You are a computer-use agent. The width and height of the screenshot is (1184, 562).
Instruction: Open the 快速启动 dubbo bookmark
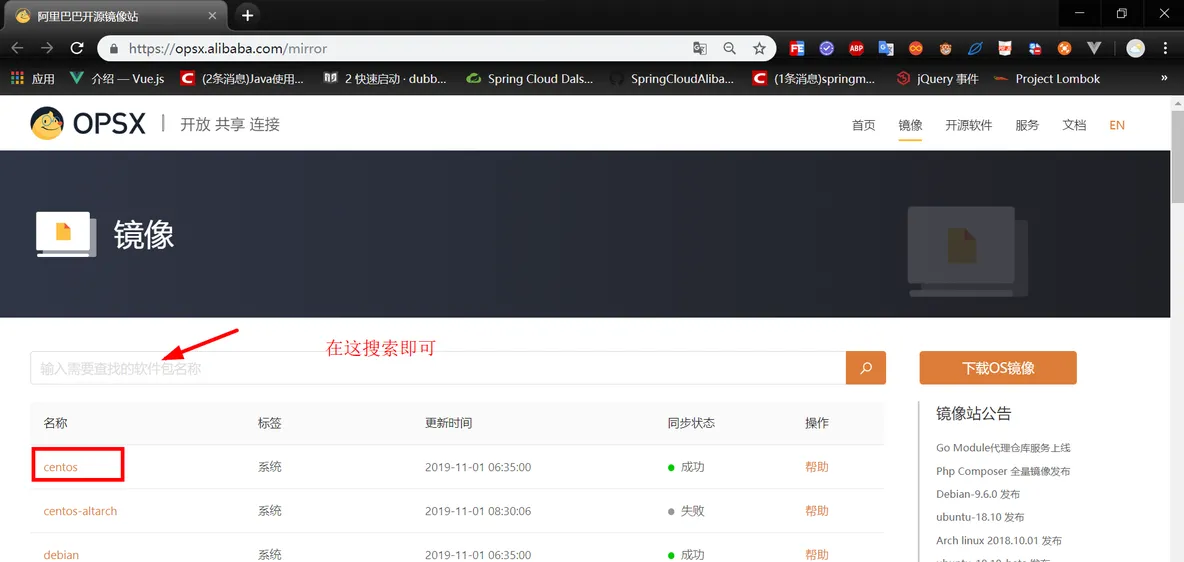tap(384, 79)
